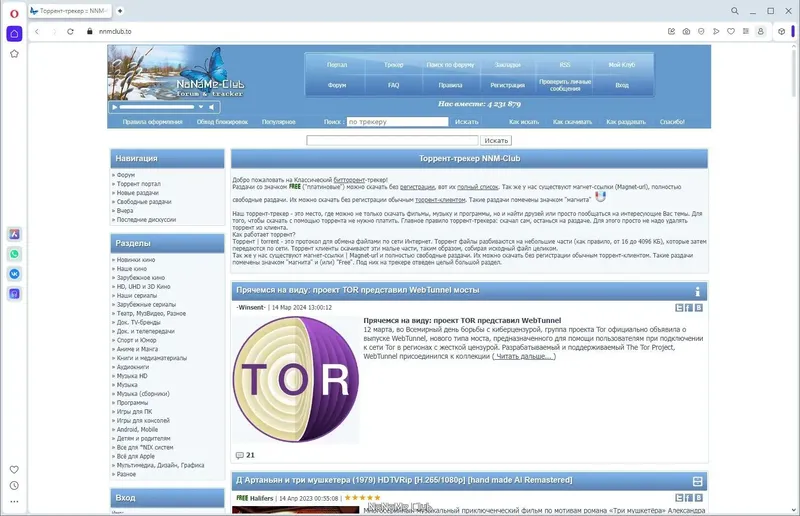Click the radio player progress bar

157,107
